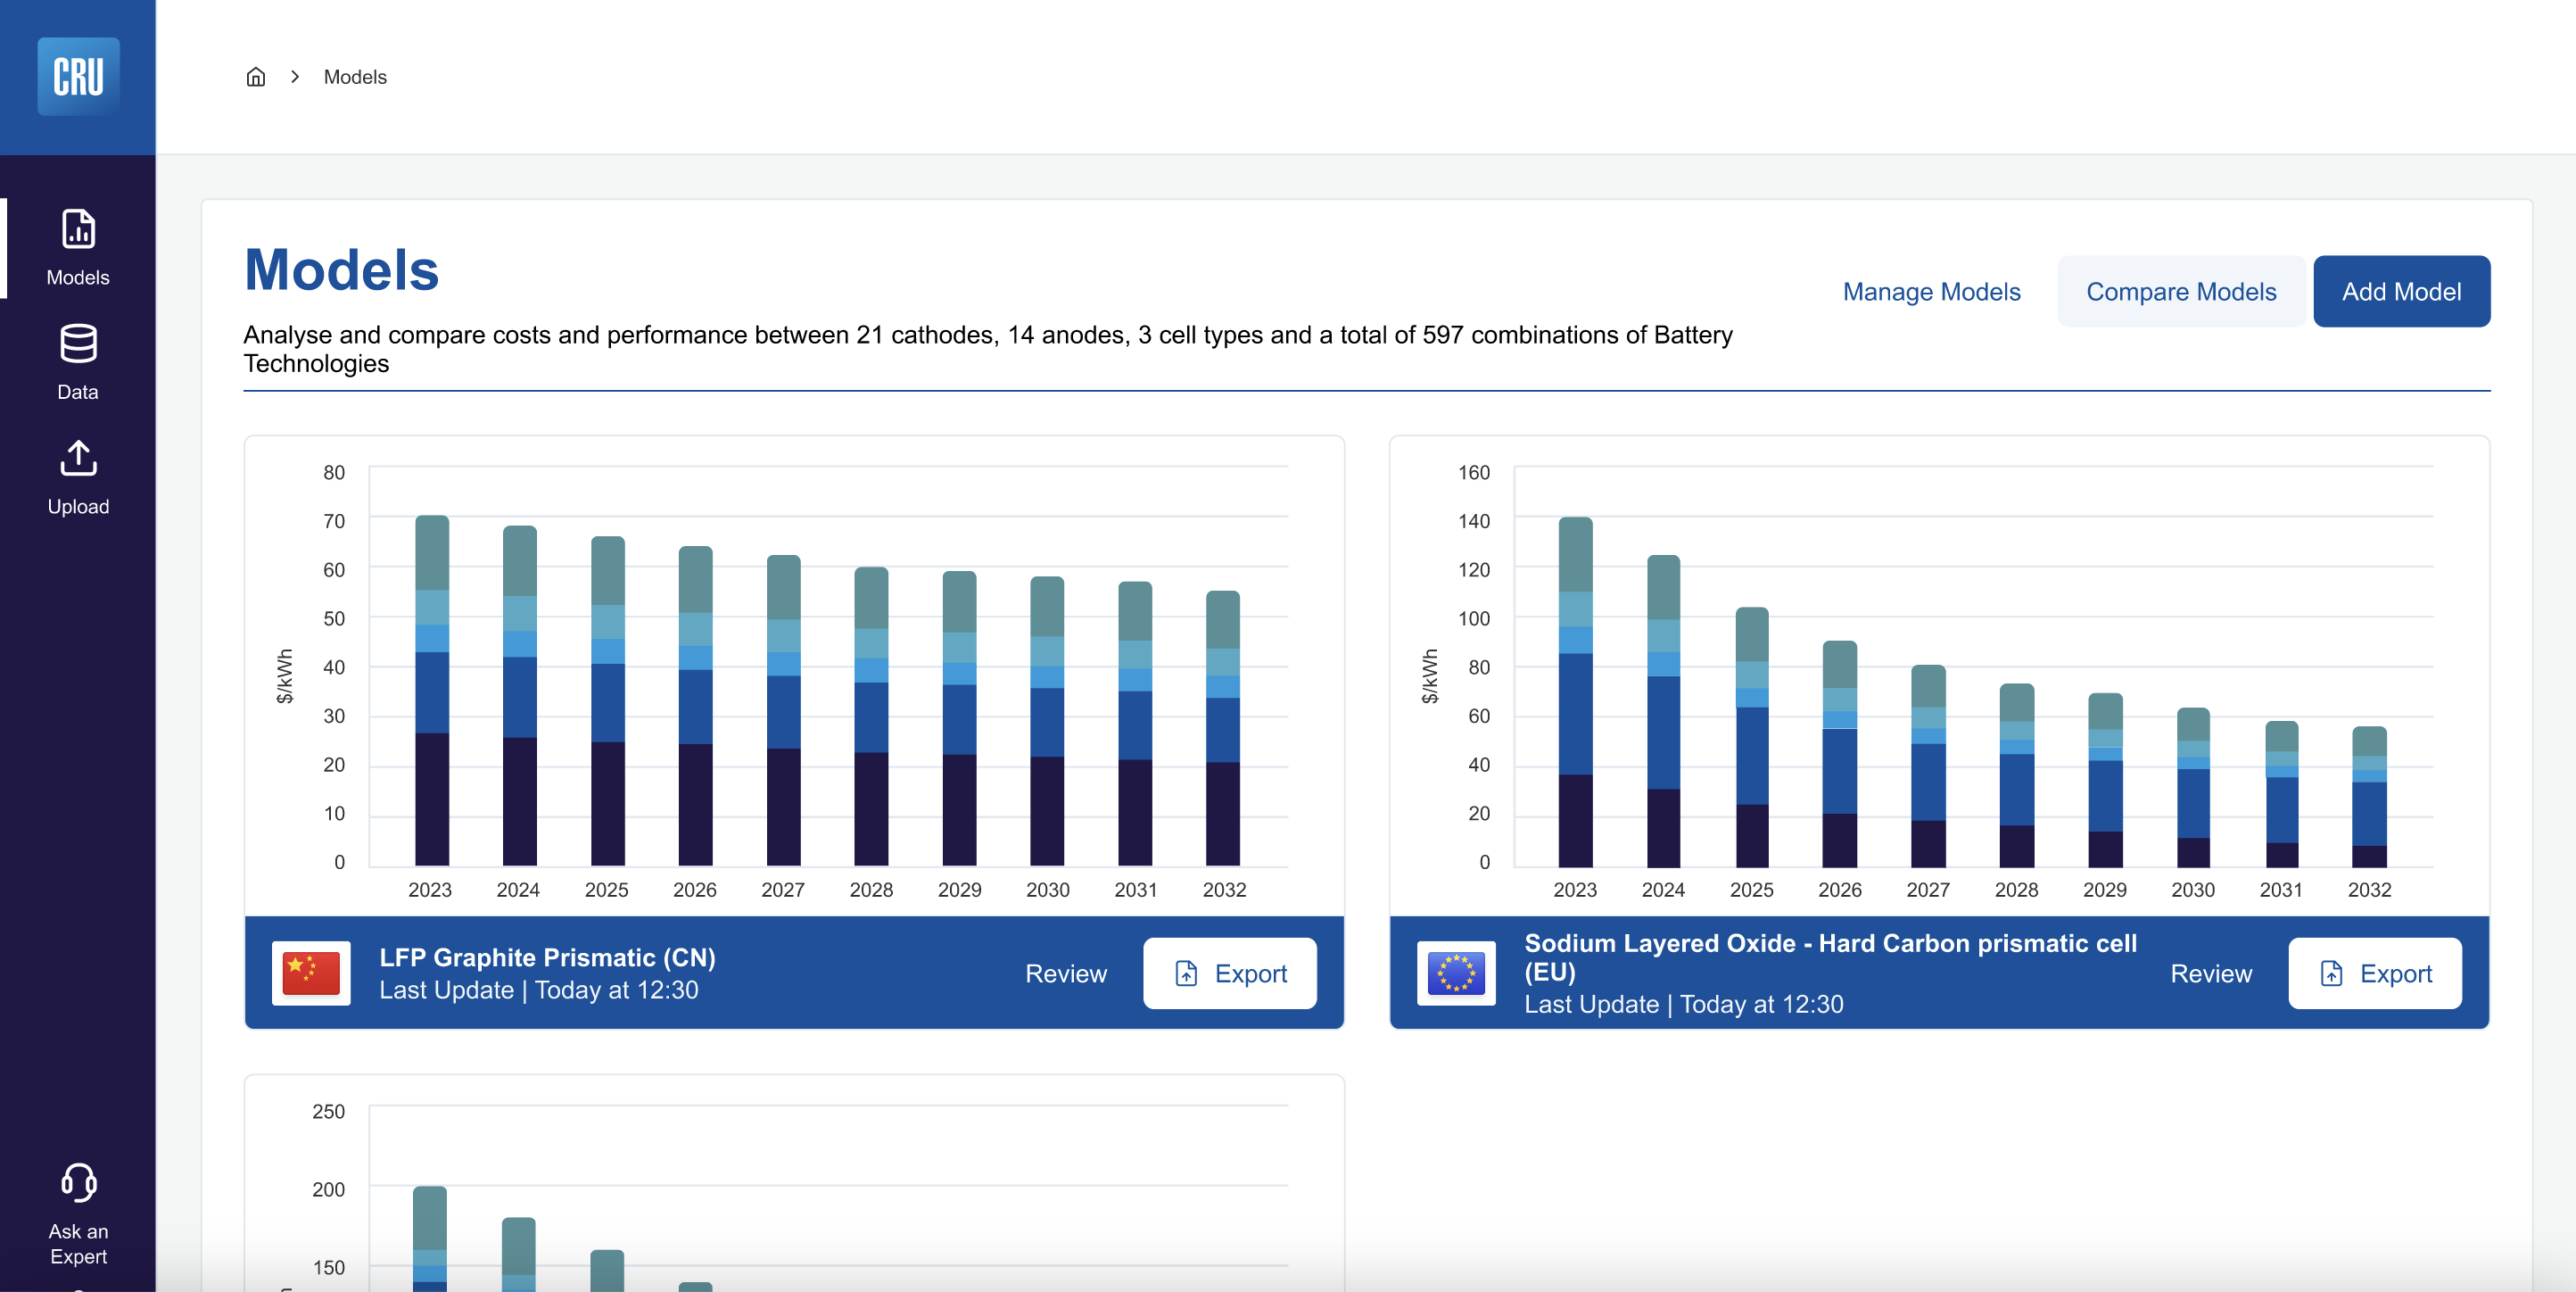Click breadcrumb chevron separator
Image resolution: width=2576 pixels, height=1292 pixels.
coord(295,77)
